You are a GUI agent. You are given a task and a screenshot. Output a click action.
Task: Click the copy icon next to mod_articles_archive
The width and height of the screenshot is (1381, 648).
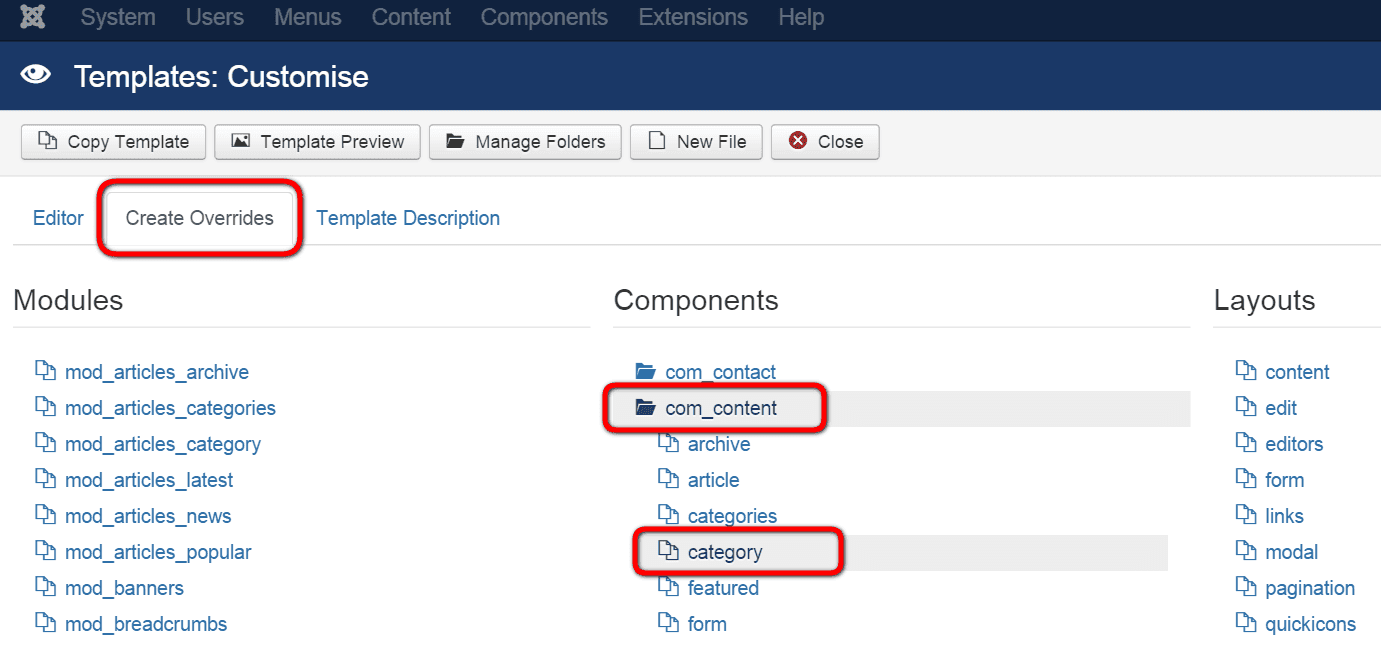[x=45, y=371]
